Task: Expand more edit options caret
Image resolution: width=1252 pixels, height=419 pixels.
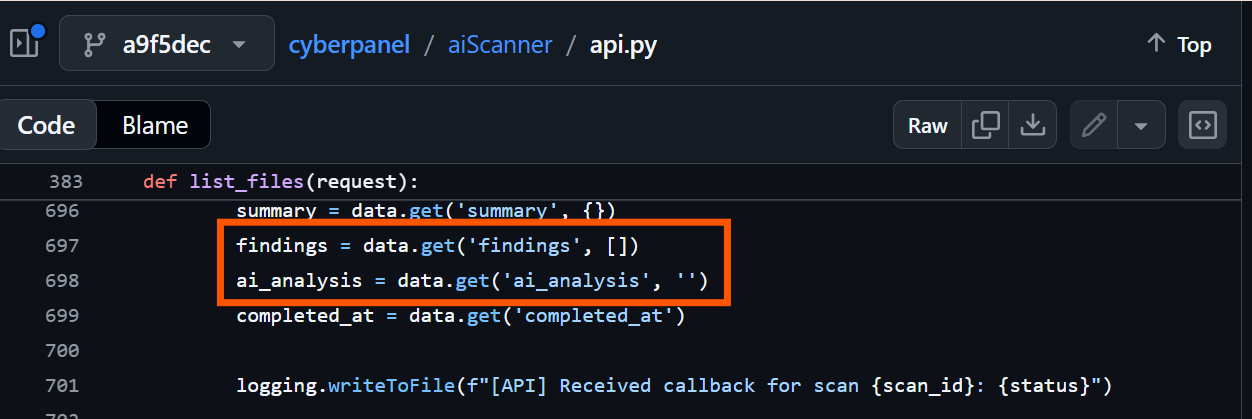Action: click(x=1141, y=125)
